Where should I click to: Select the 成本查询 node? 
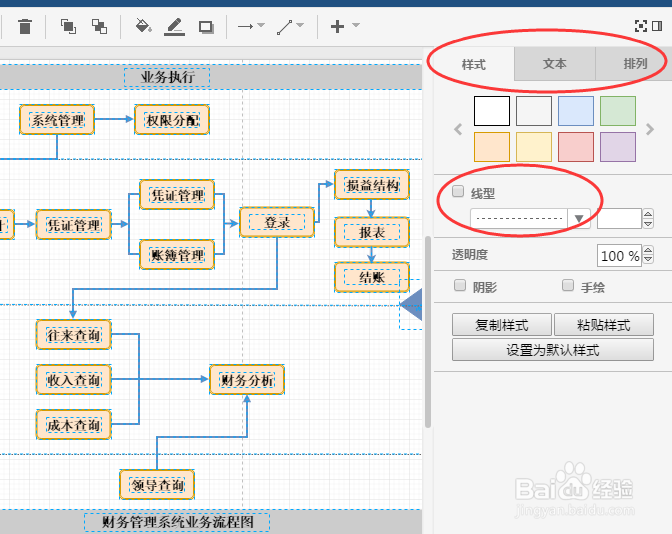(74, 425)
